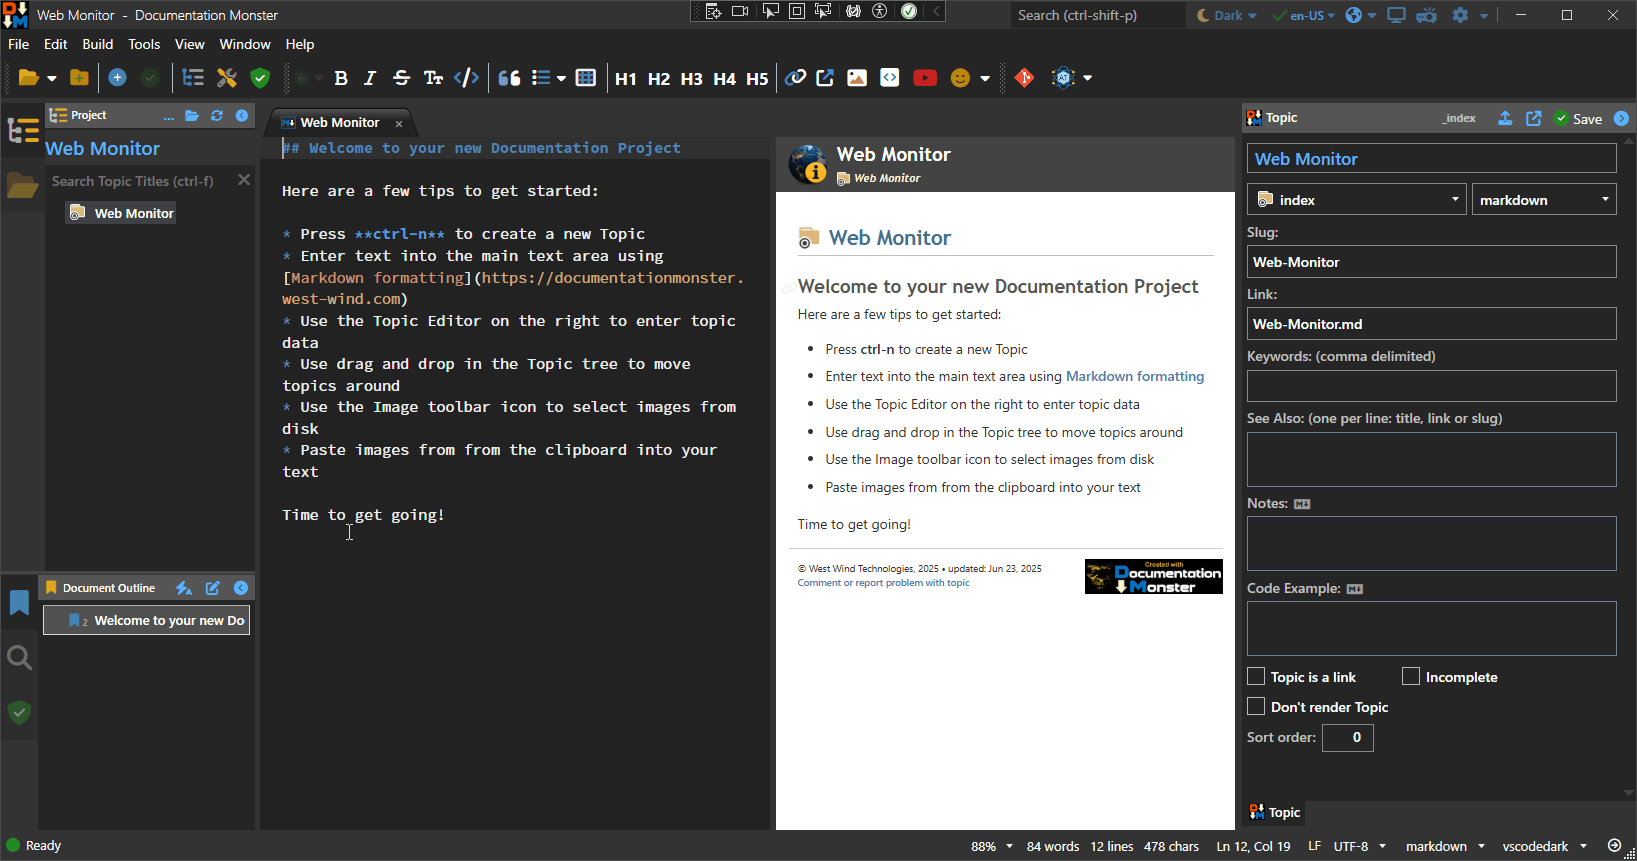Enable Don't render Topic checkbox
This screenshot has width=1637, height=861.
tap(1256, 707)
